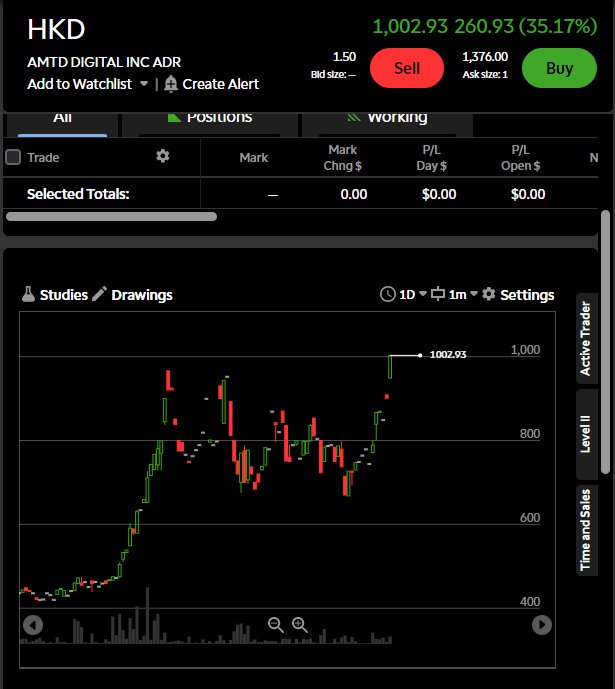Open Studies flask icon
Image resolution: width=615 pixels, height=689 pixels.
tap(29, 294)
